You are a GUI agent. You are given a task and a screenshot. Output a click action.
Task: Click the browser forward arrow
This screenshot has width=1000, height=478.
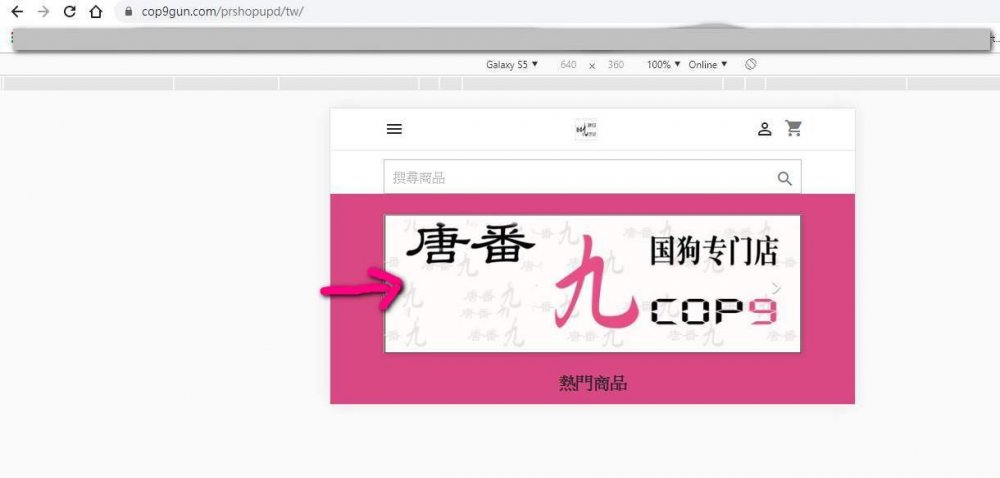(43, 11)
